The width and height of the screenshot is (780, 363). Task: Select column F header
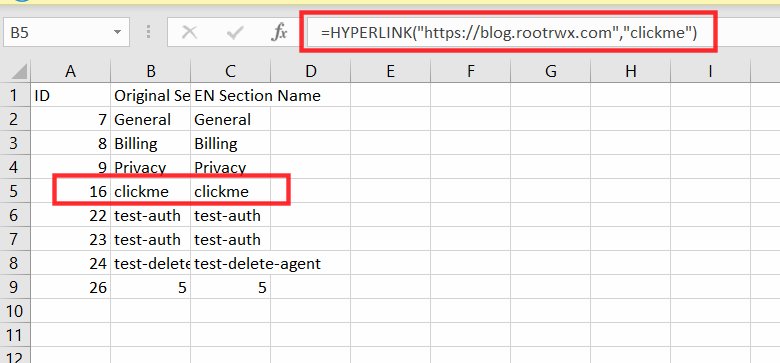[471, 72]
